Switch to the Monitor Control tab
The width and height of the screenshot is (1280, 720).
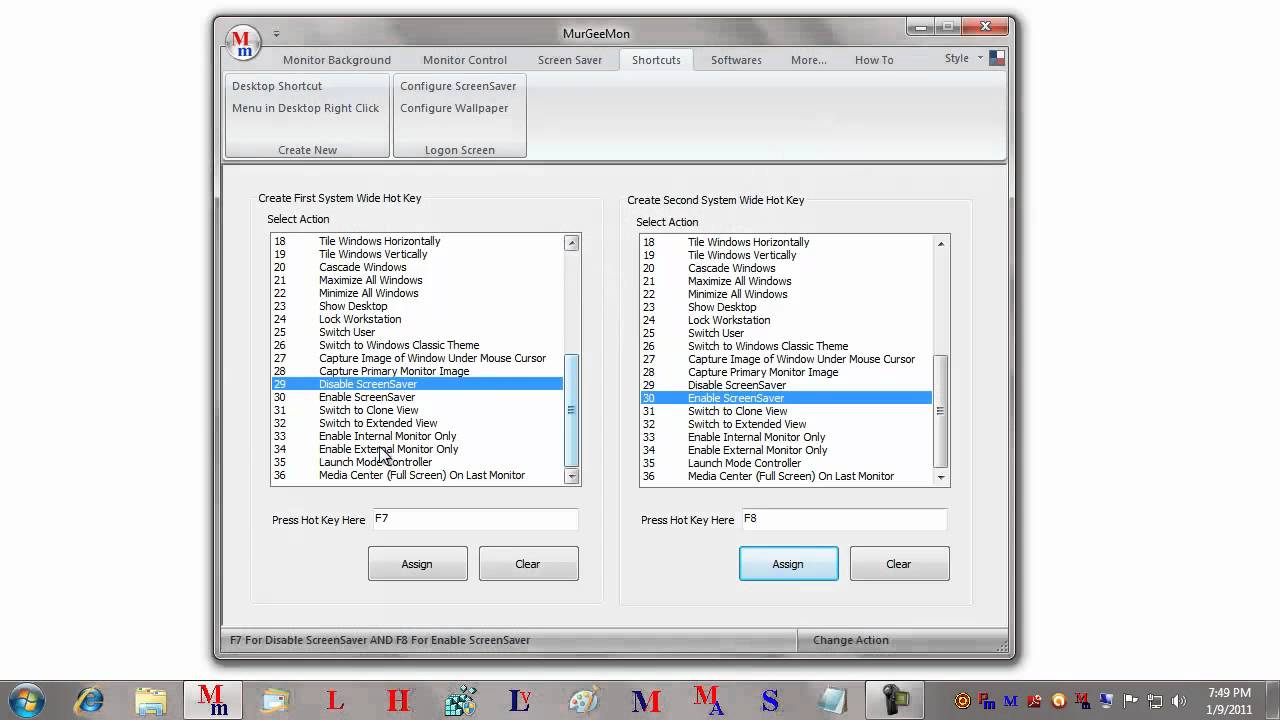pyautogui.click(x=465, y=60)
